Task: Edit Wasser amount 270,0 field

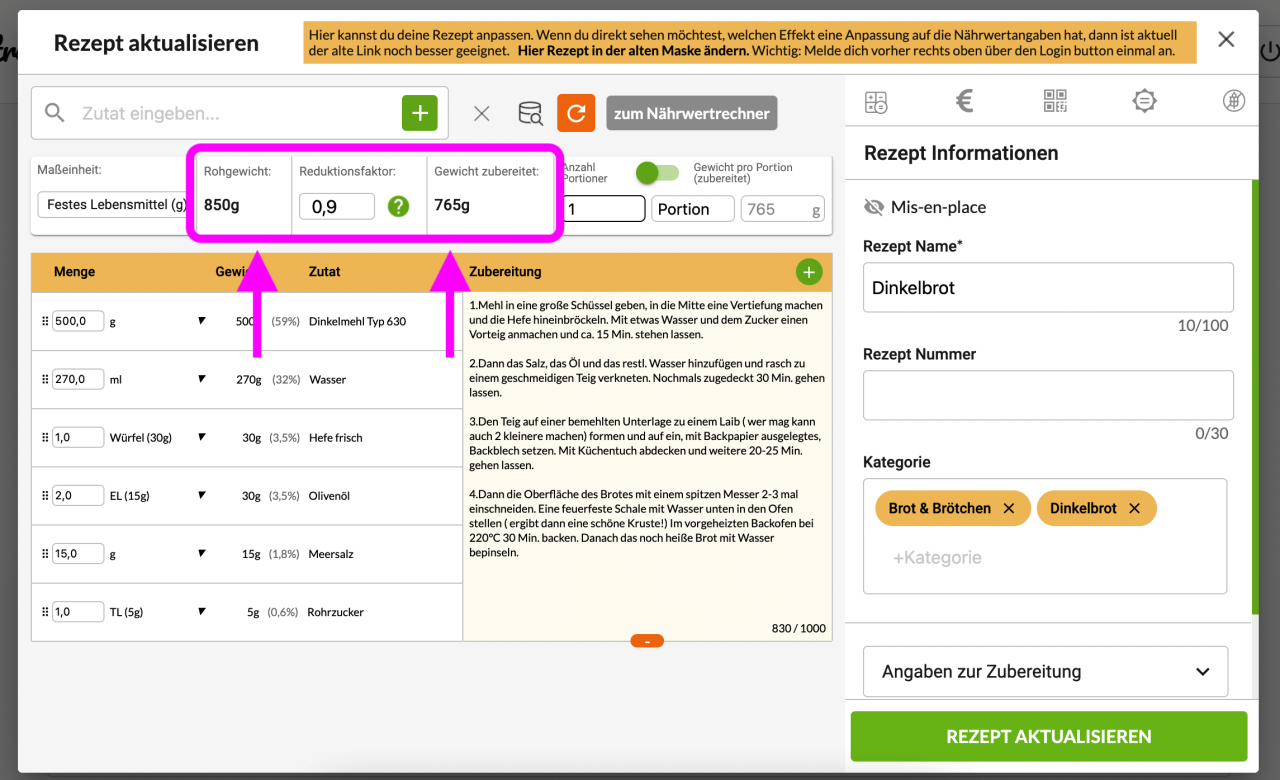Action: coord(78,380)
